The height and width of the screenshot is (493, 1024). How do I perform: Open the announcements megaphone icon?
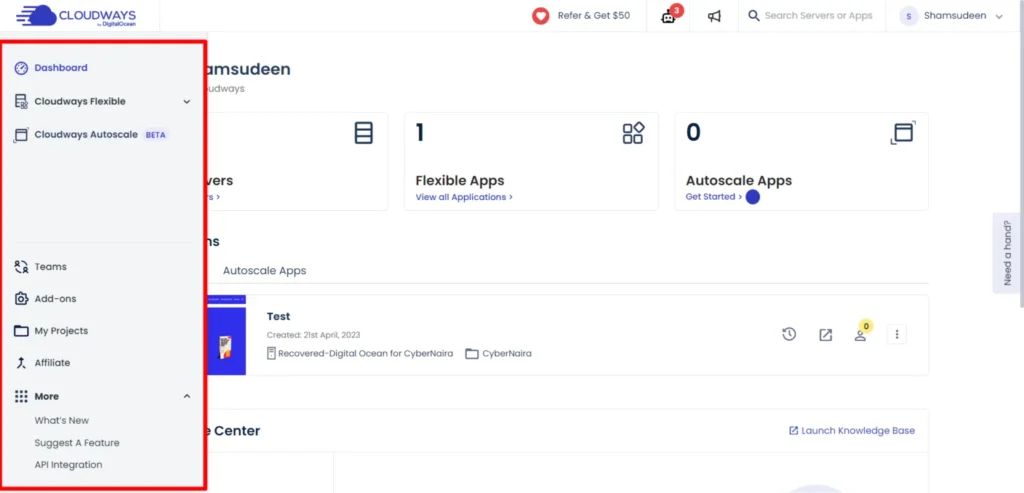pos(714,16)
